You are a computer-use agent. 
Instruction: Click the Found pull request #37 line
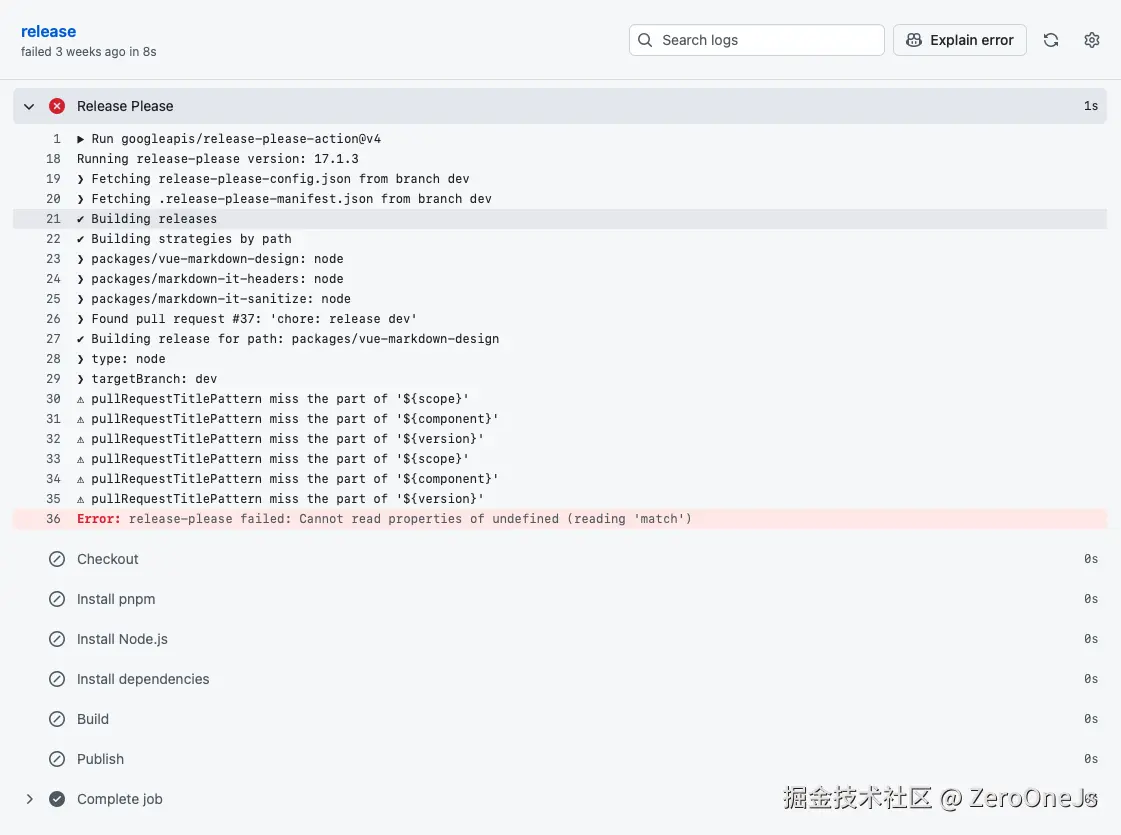tap(560, 319)
